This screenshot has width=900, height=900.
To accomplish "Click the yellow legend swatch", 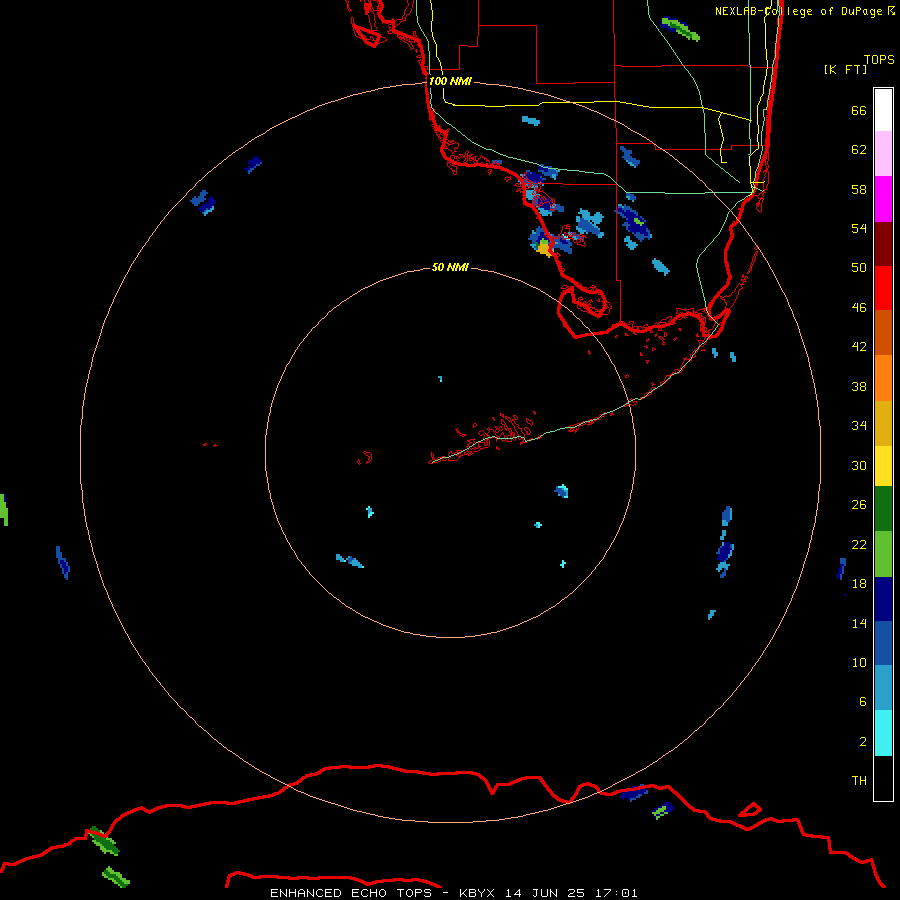I will pyautogui.click(x=883, y=465).
